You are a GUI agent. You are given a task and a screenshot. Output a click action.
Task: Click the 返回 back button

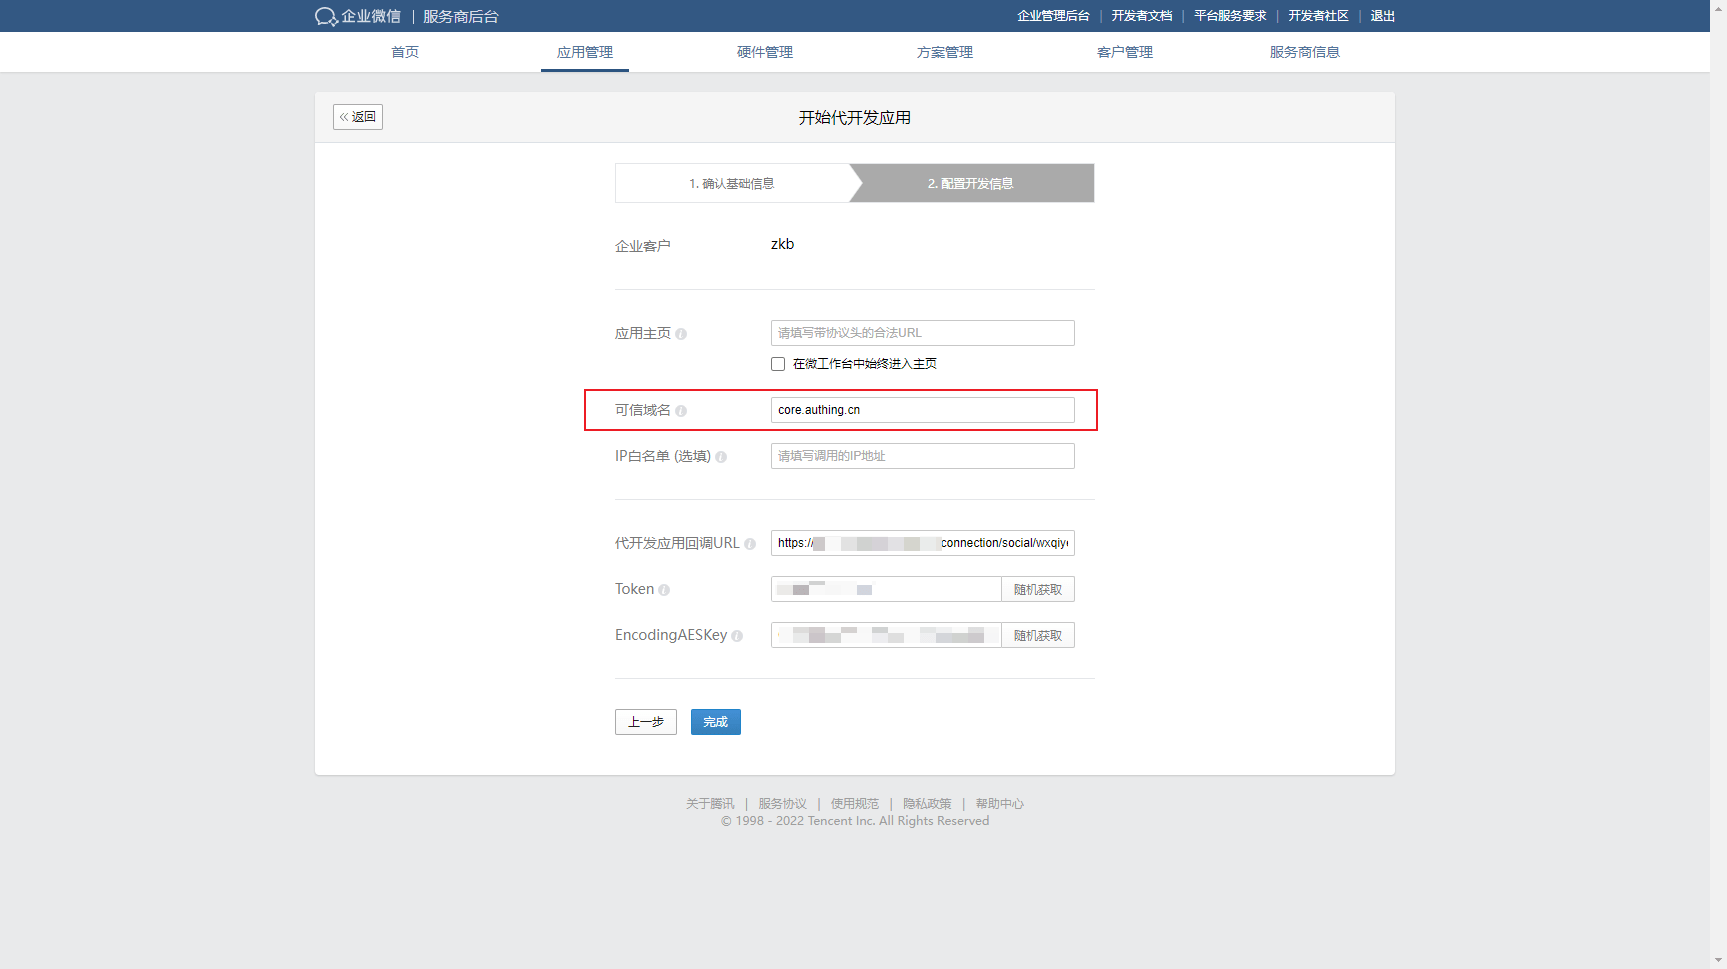pyautogui.click(x=358, y=117)
